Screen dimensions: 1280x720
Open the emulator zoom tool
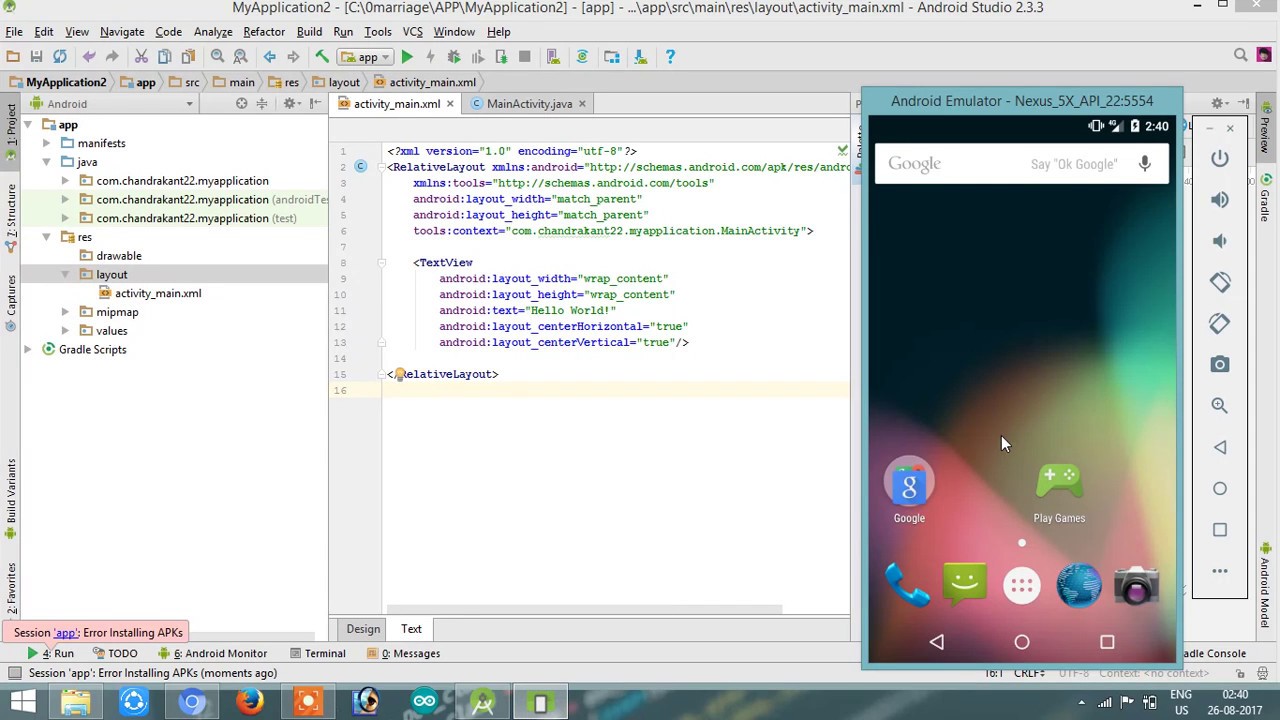[x=1219, y=406]
